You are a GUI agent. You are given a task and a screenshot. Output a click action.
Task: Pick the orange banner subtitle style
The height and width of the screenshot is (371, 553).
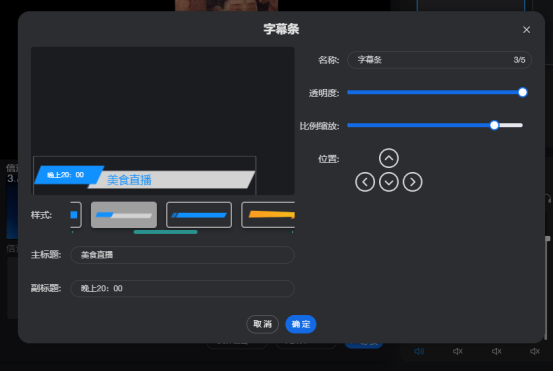tap(268, 215)
